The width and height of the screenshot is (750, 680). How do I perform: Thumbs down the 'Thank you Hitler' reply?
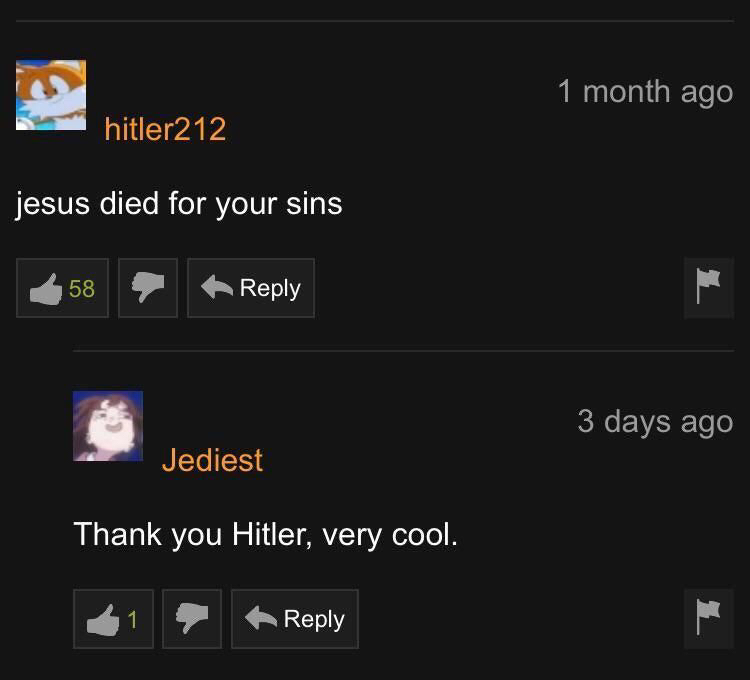tap(192, 619)
